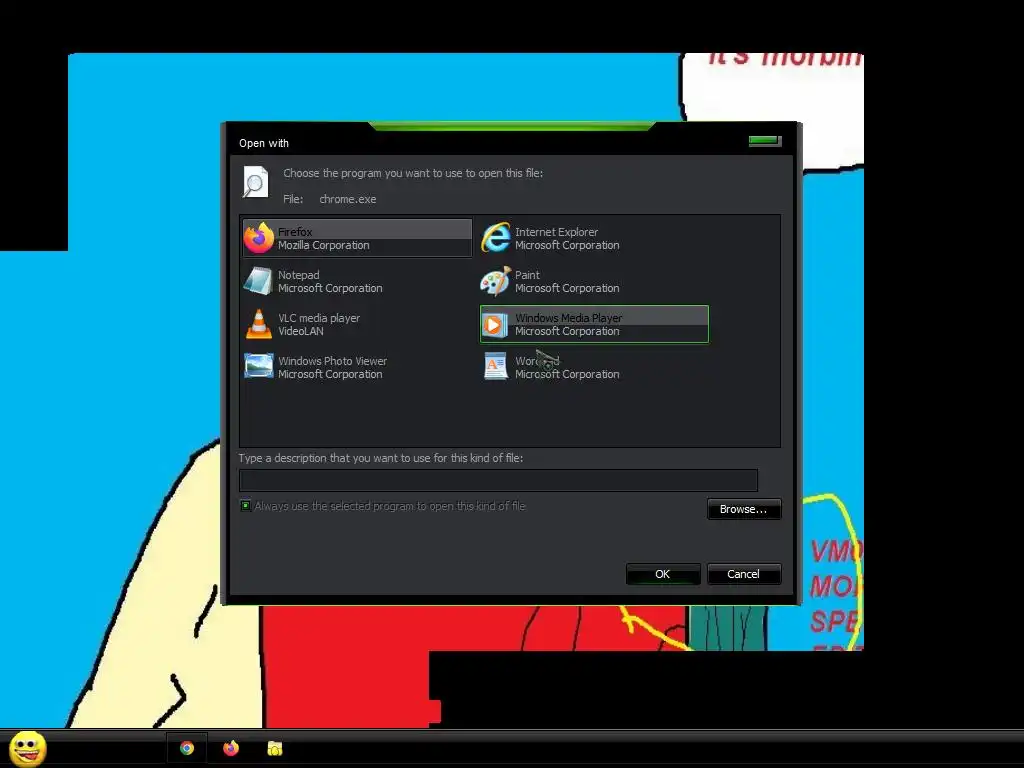Click the Notepad label text
Viewport: 1024px width, 768px height.
[x=299, y=275]
